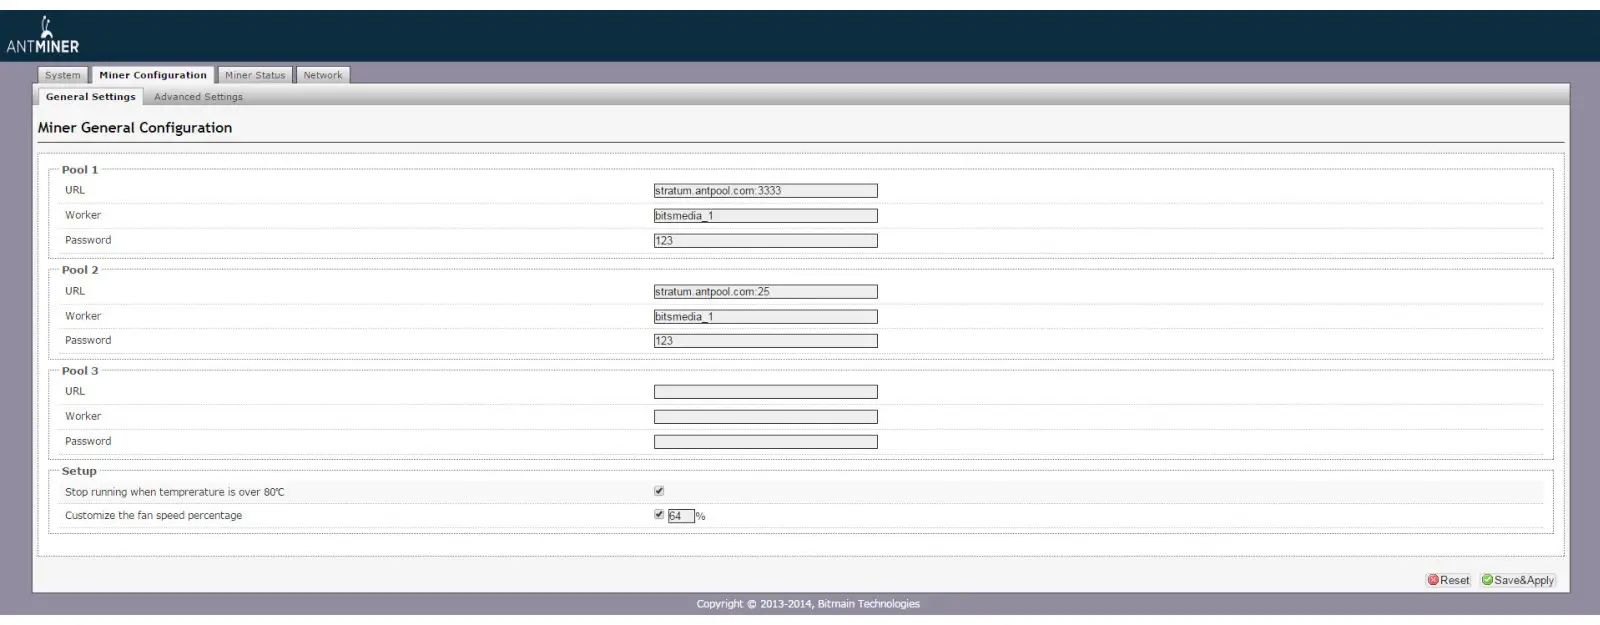Click the Setup group label

79,471
